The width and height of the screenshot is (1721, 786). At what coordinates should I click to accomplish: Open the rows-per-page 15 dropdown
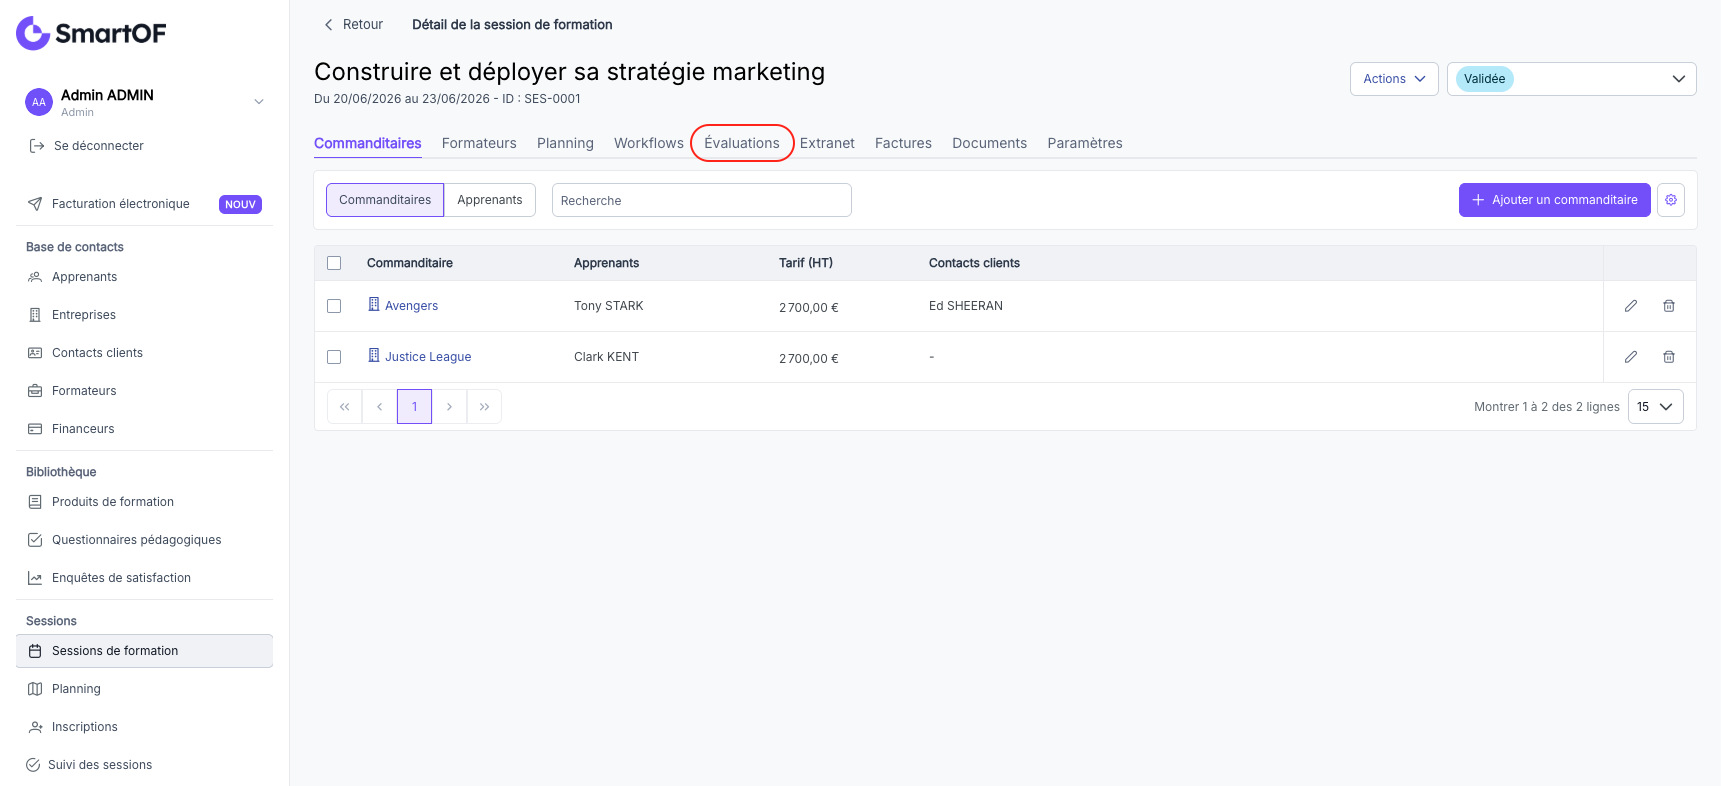[x=1655, y=407]
